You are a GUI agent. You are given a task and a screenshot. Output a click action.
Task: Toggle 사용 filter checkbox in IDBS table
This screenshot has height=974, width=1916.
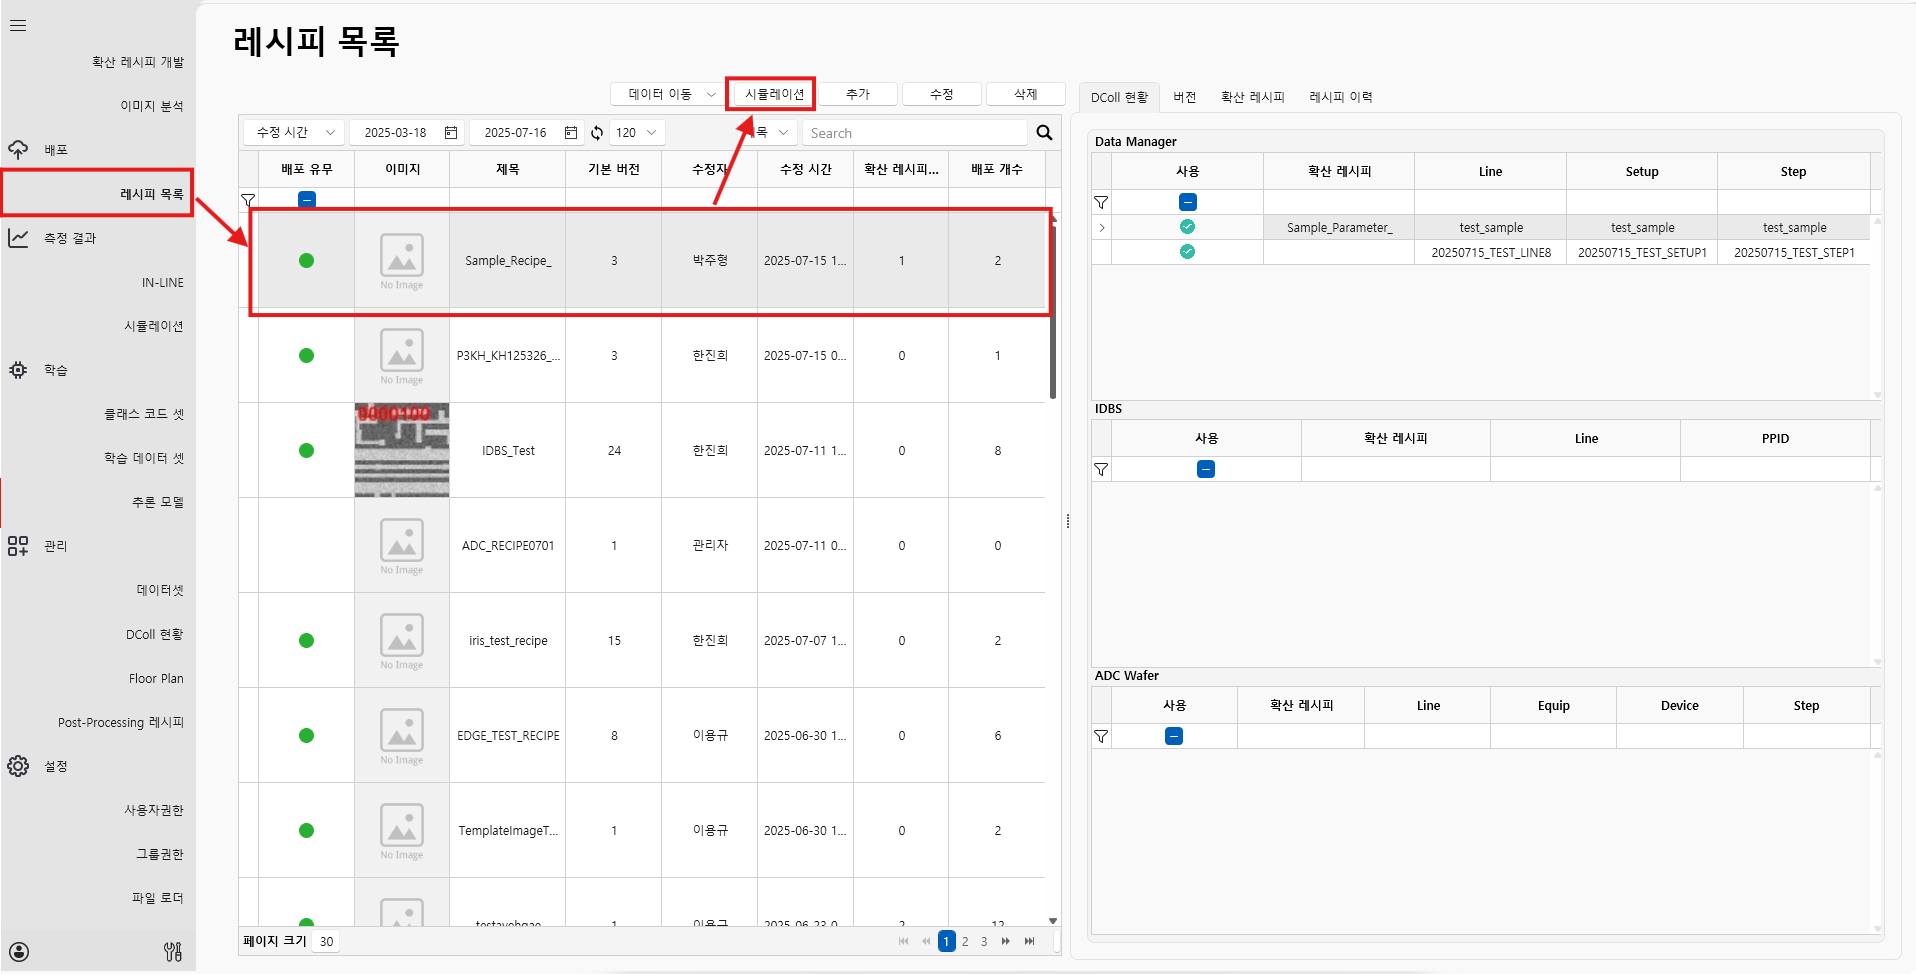pos(1206,469)
